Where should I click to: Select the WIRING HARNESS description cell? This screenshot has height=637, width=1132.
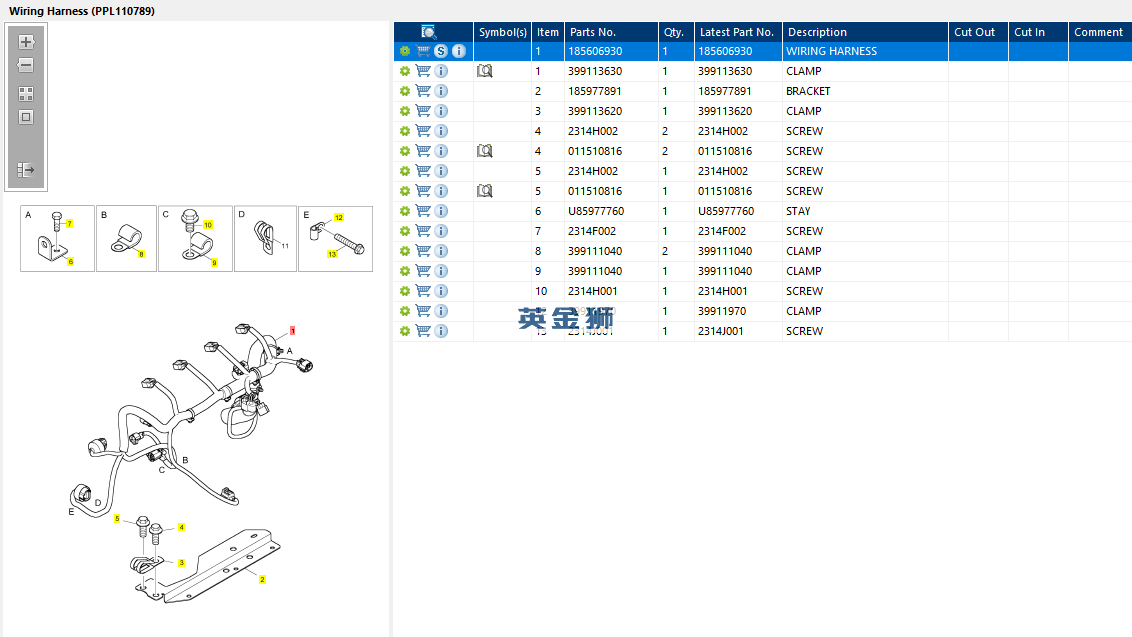point(865,51)
